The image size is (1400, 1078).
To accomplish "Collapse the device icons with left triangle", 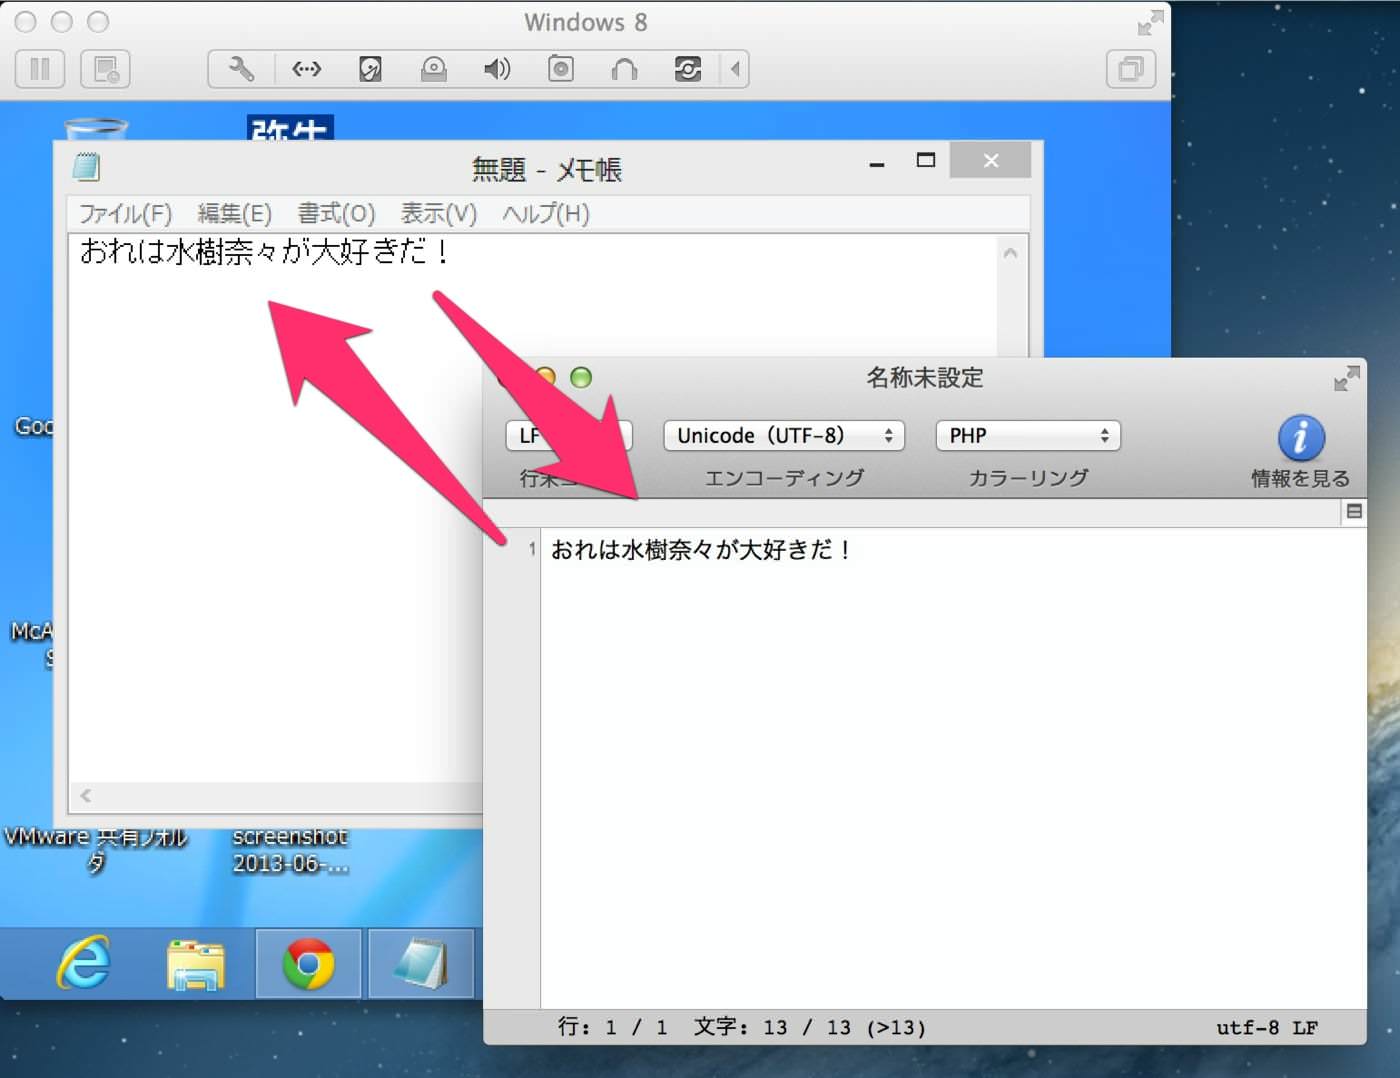I will (735, 69).
